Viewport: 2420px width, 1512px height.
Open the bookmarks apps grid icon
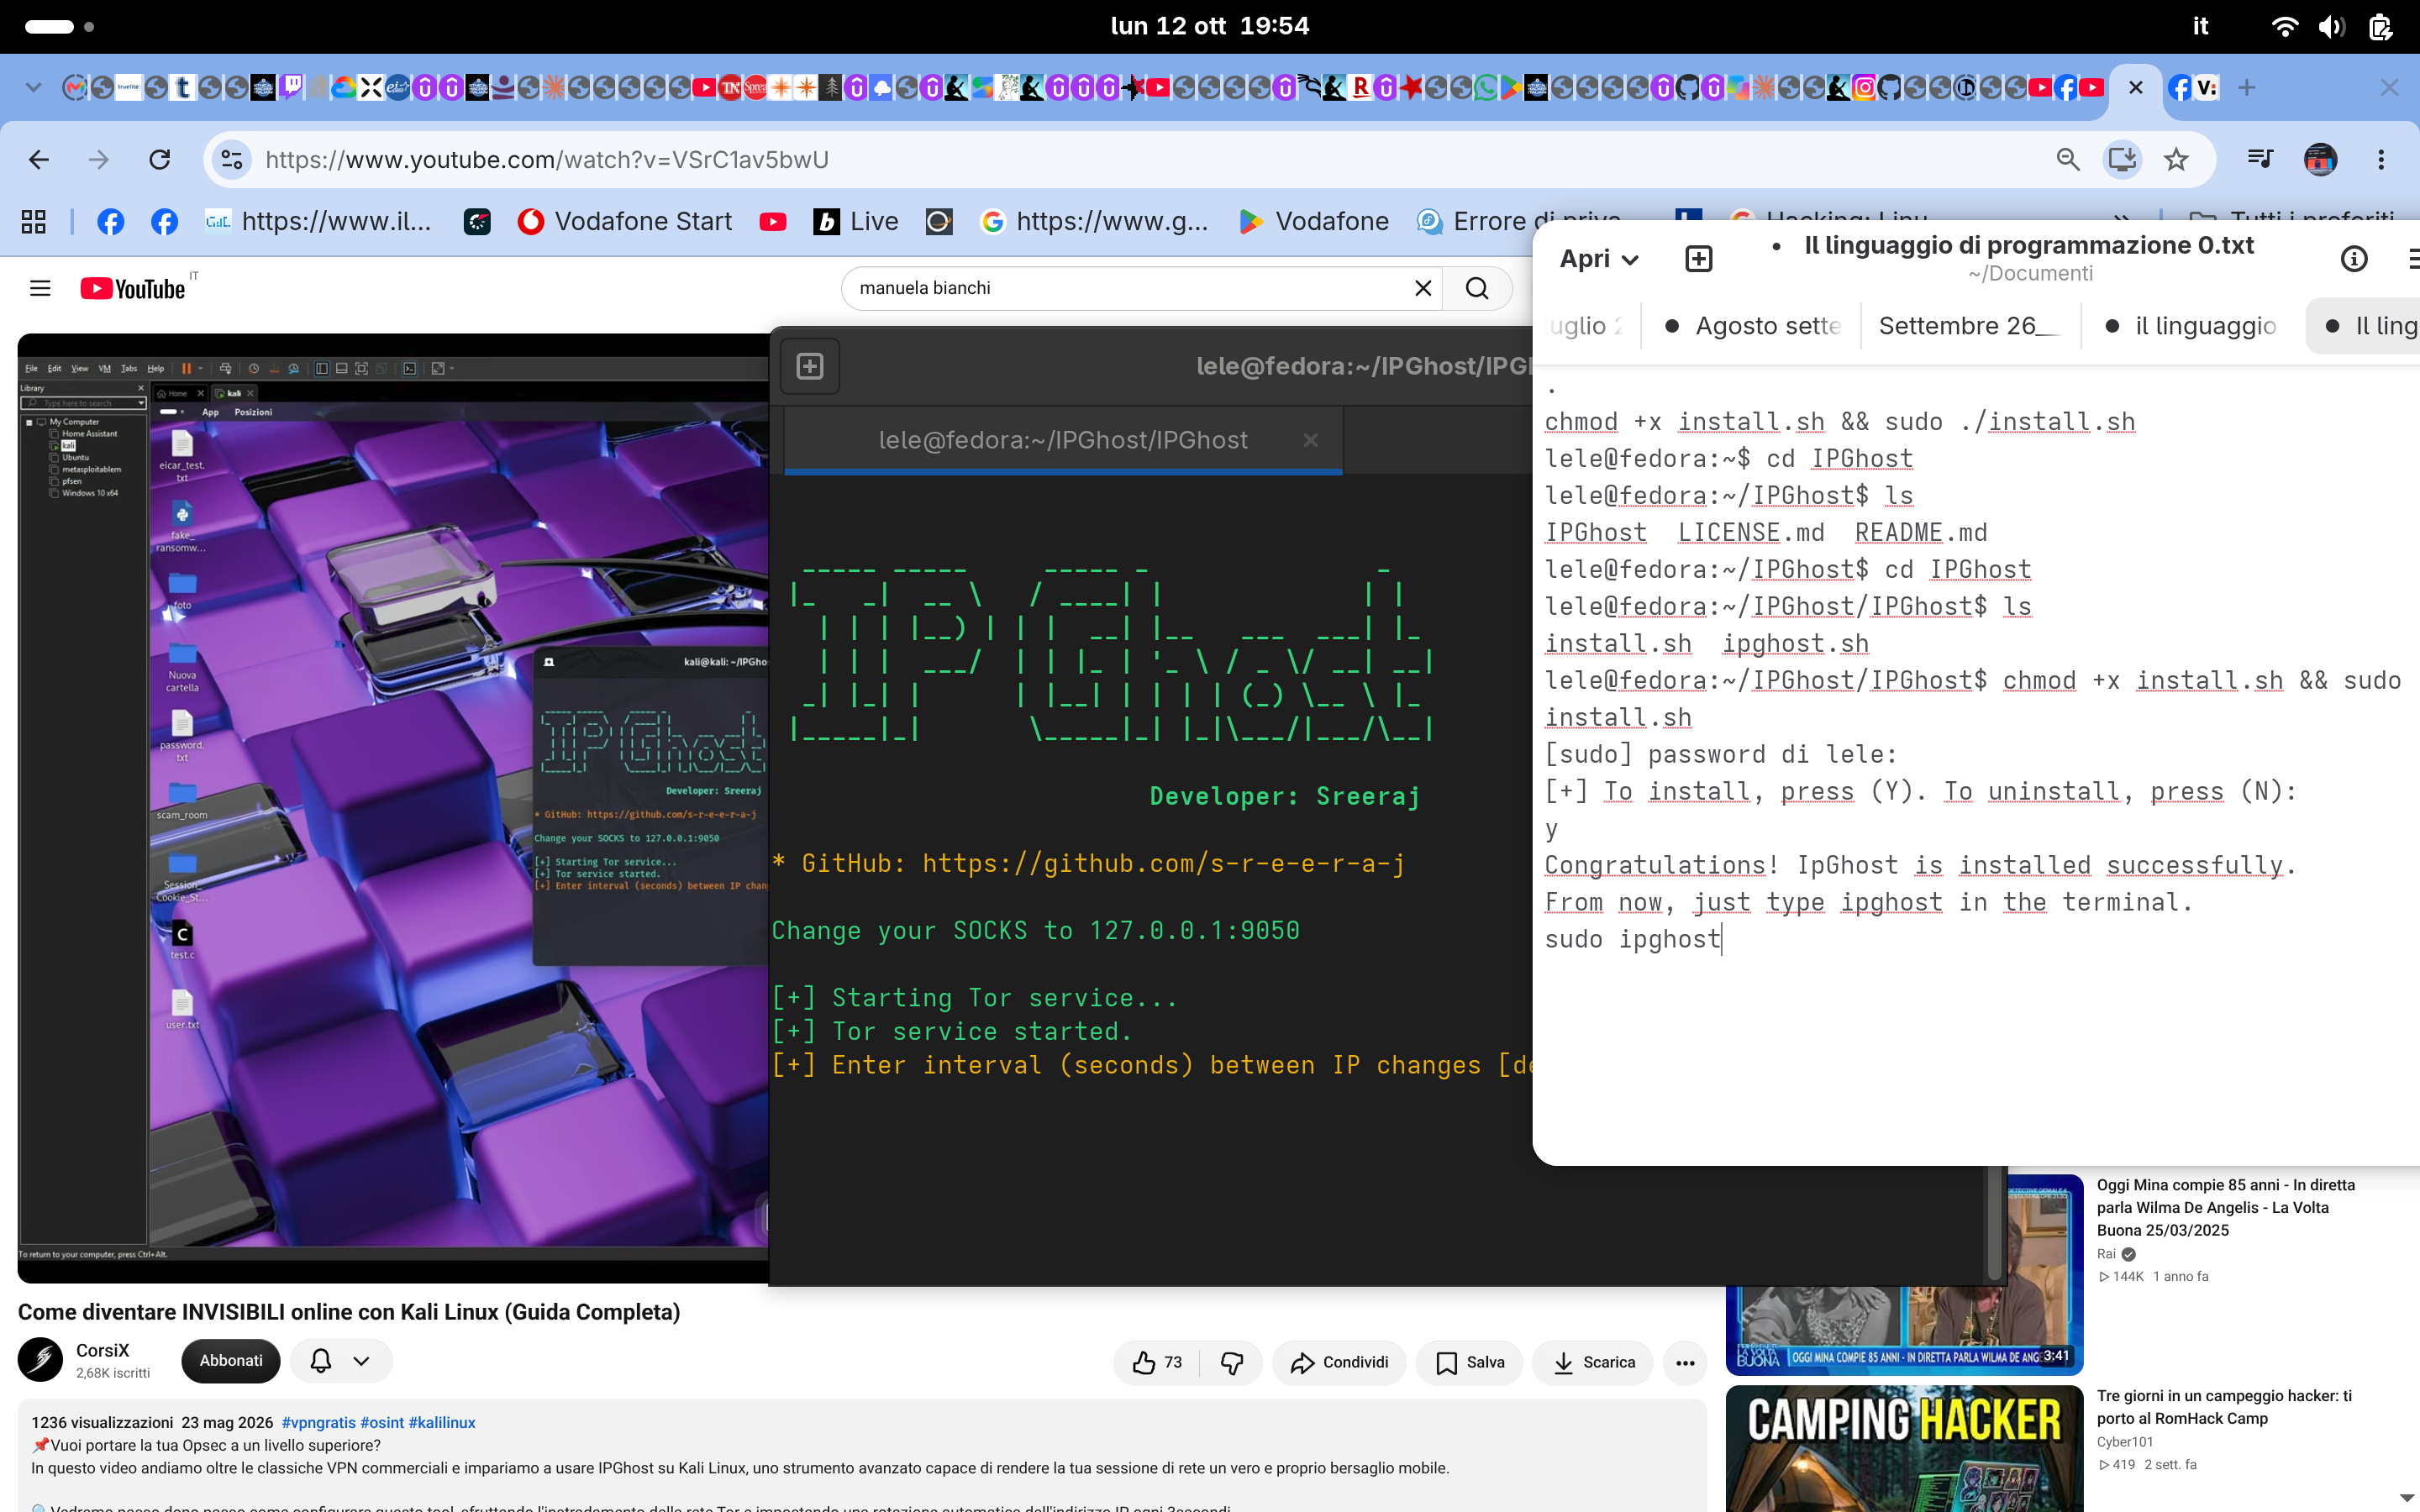[x=34, y=221]
